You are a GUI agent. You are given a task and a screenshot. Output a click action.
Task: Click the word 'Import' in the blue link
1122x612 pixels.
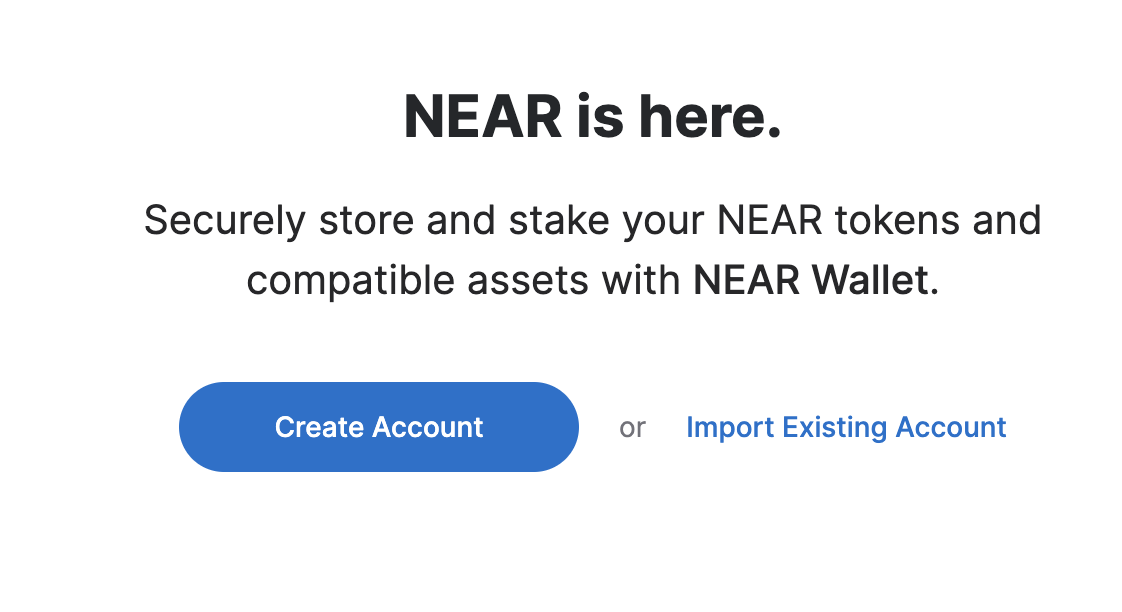click(x=730, y=429)
